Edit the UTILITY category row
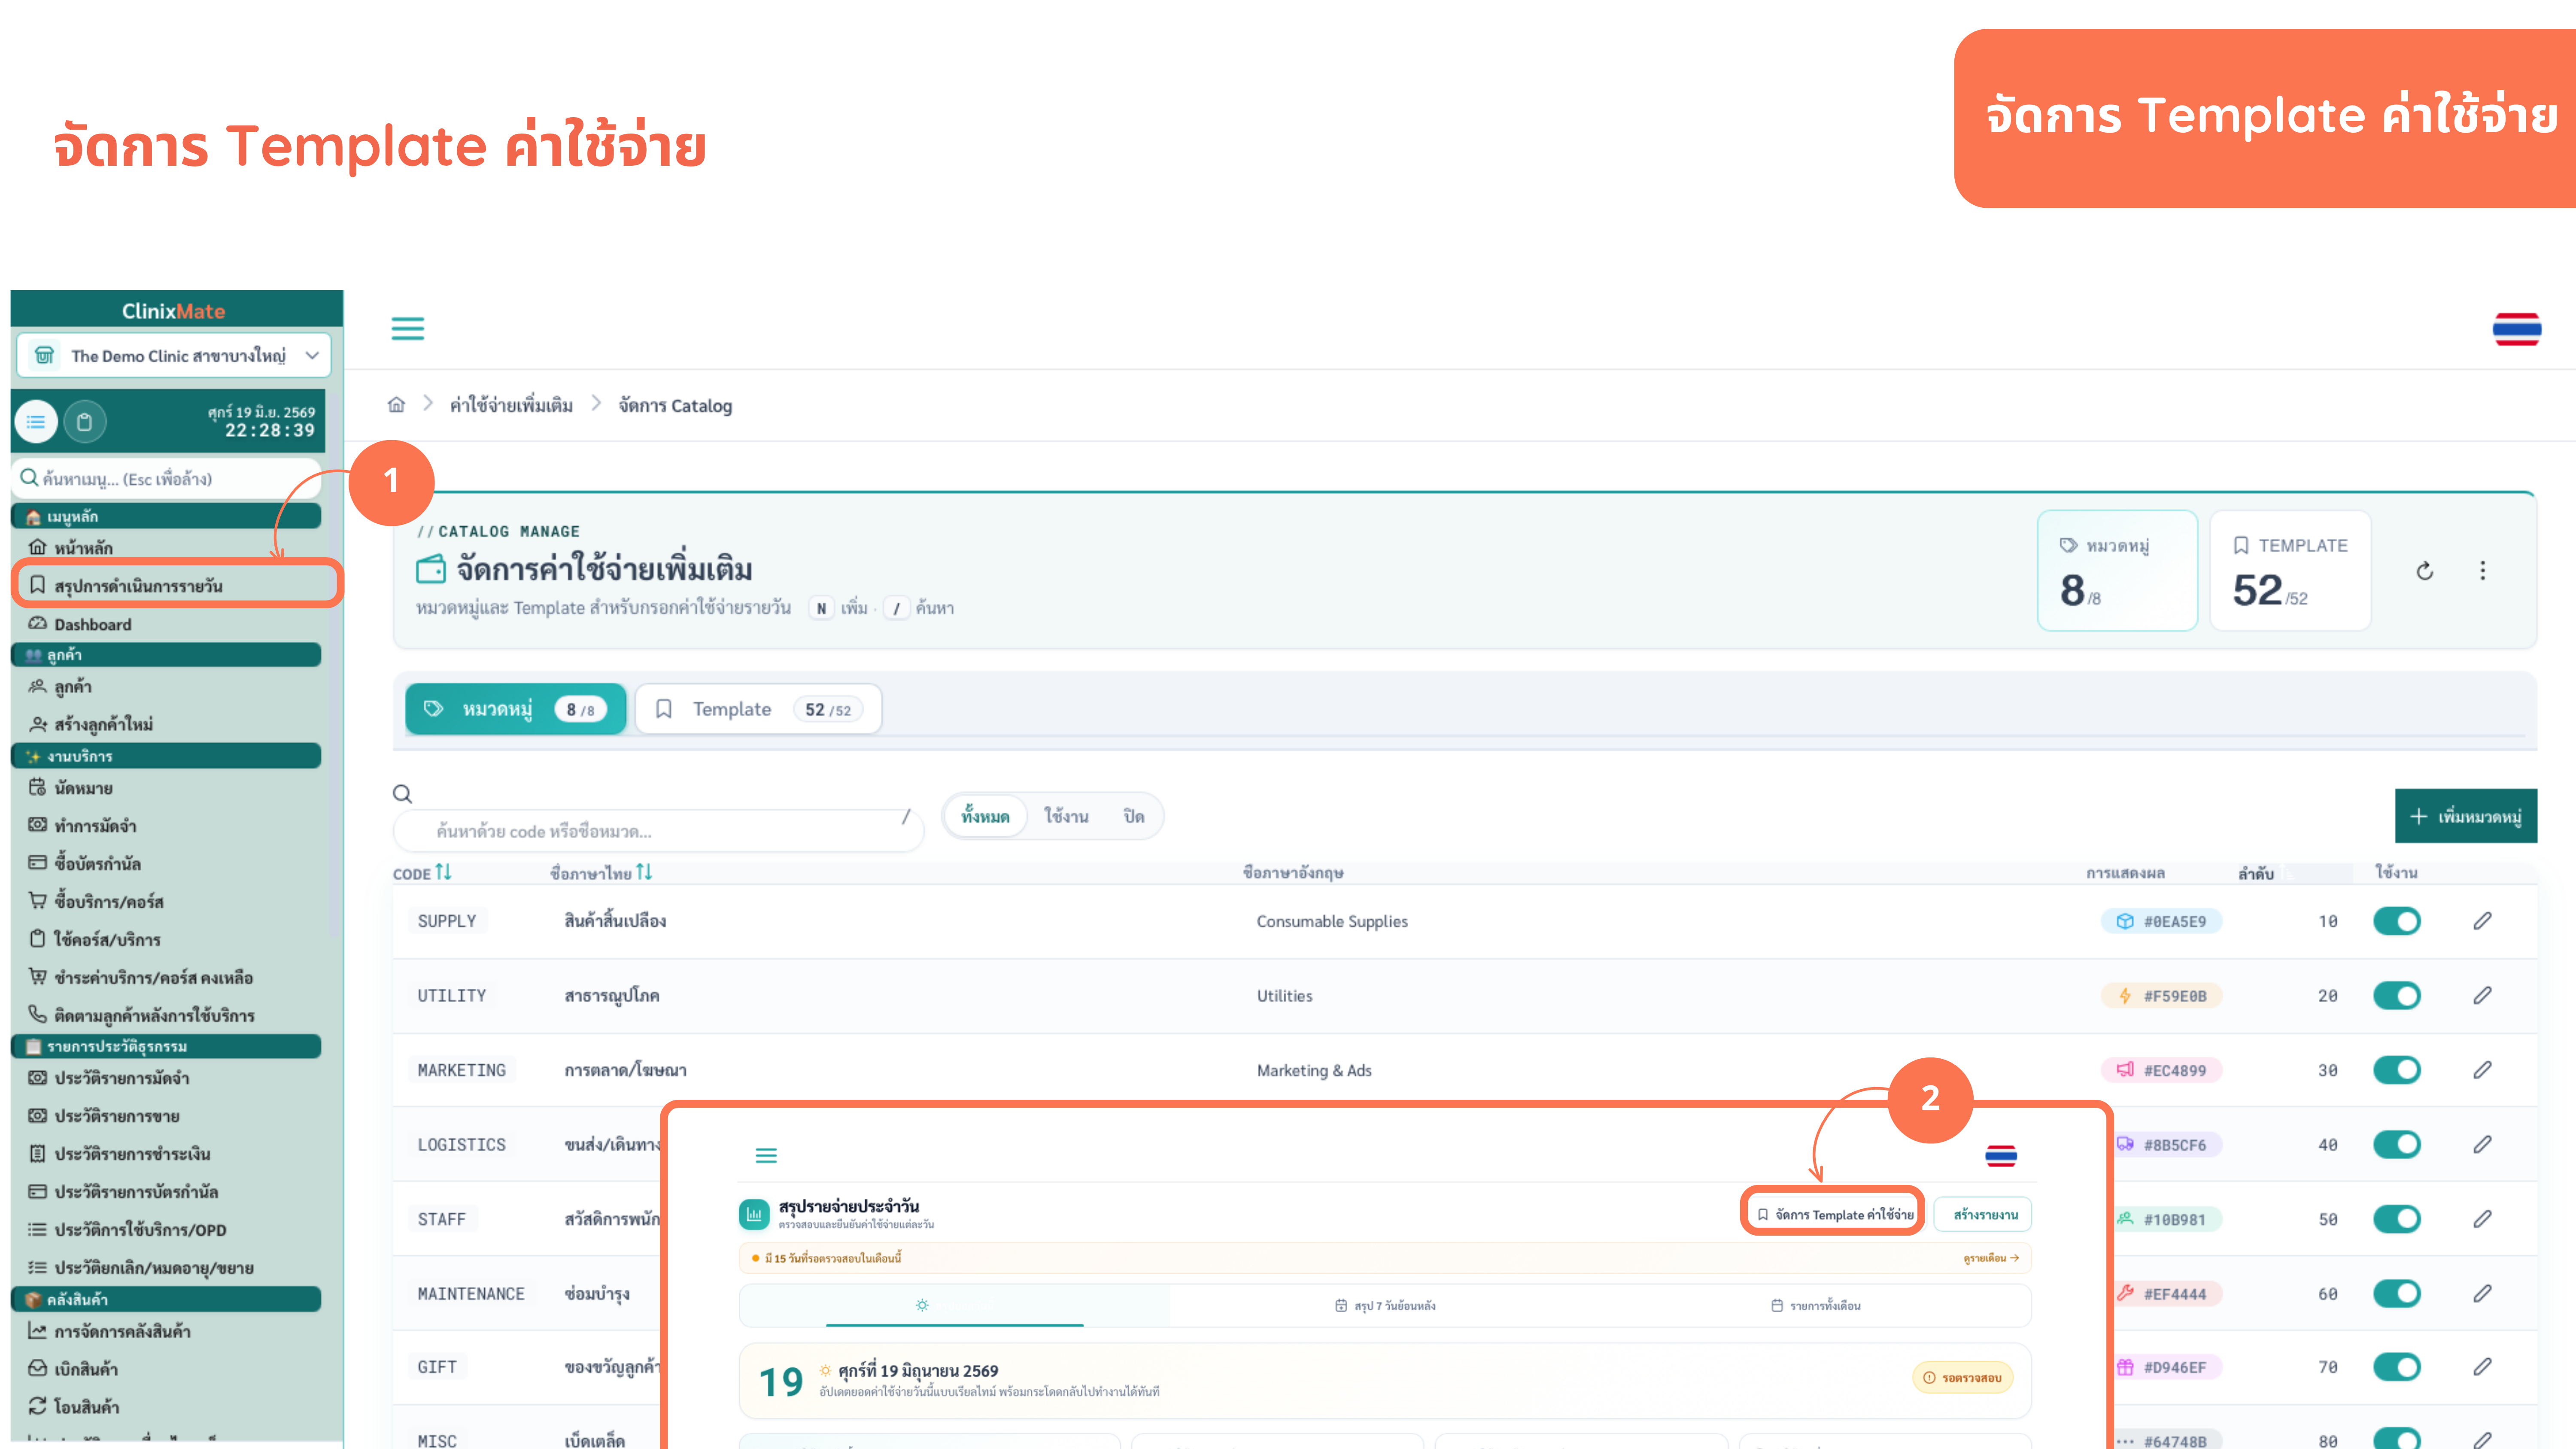 click(2482, 996)
